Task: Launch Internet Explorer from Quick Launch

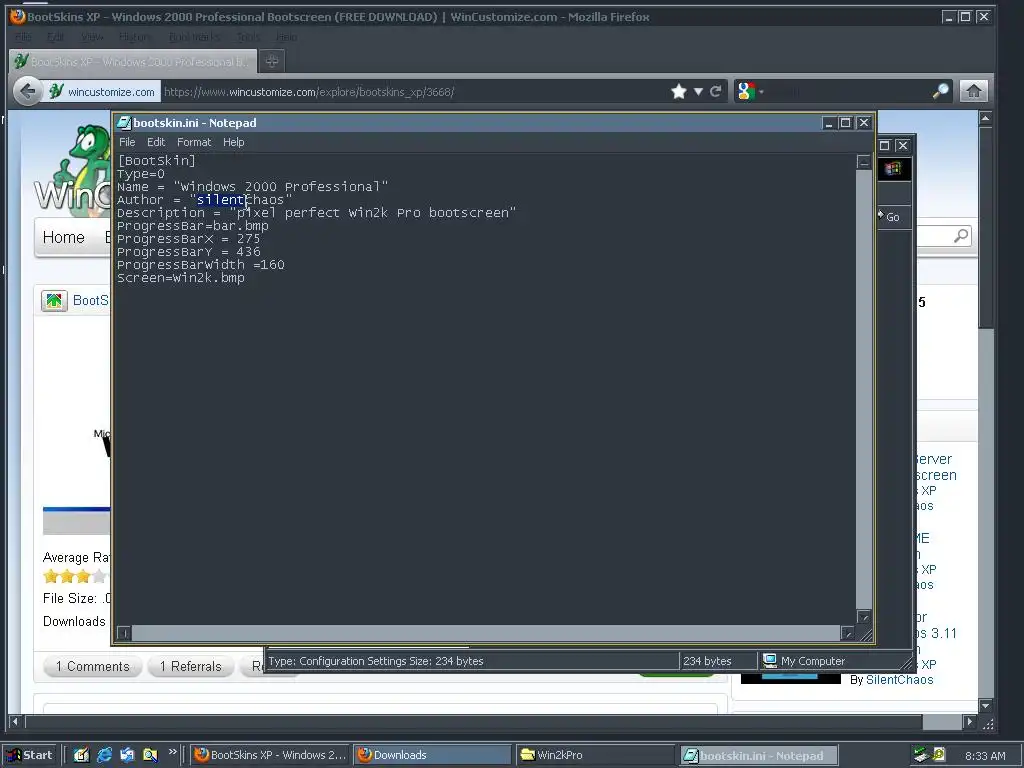Action: click(x=104, y=755)
